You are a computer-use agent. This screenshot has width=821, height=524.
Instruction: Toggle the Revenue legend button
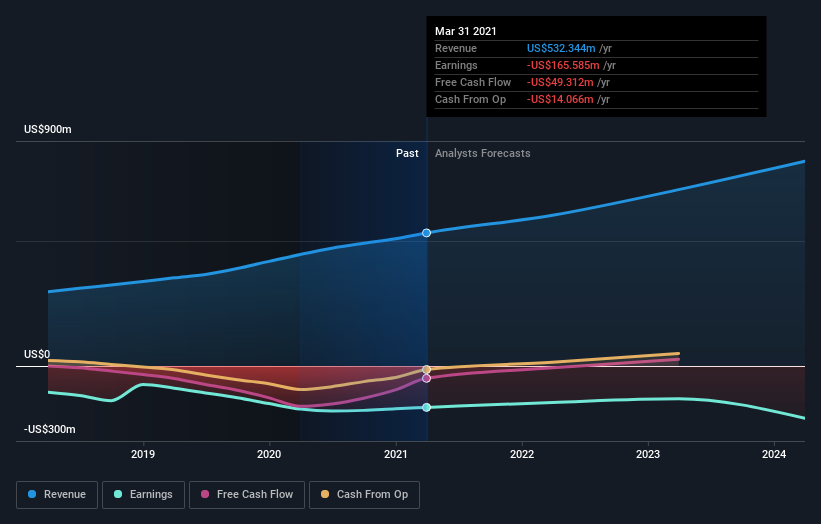[57, 495]
